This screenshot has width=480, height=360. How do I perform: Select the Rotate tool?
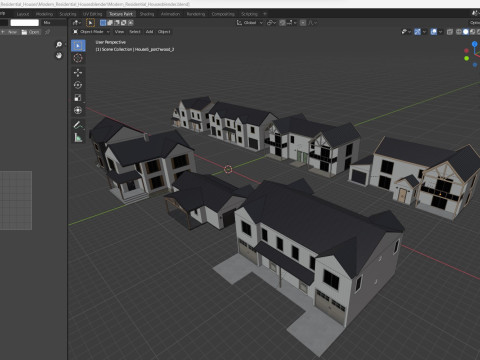coord(78,85)
